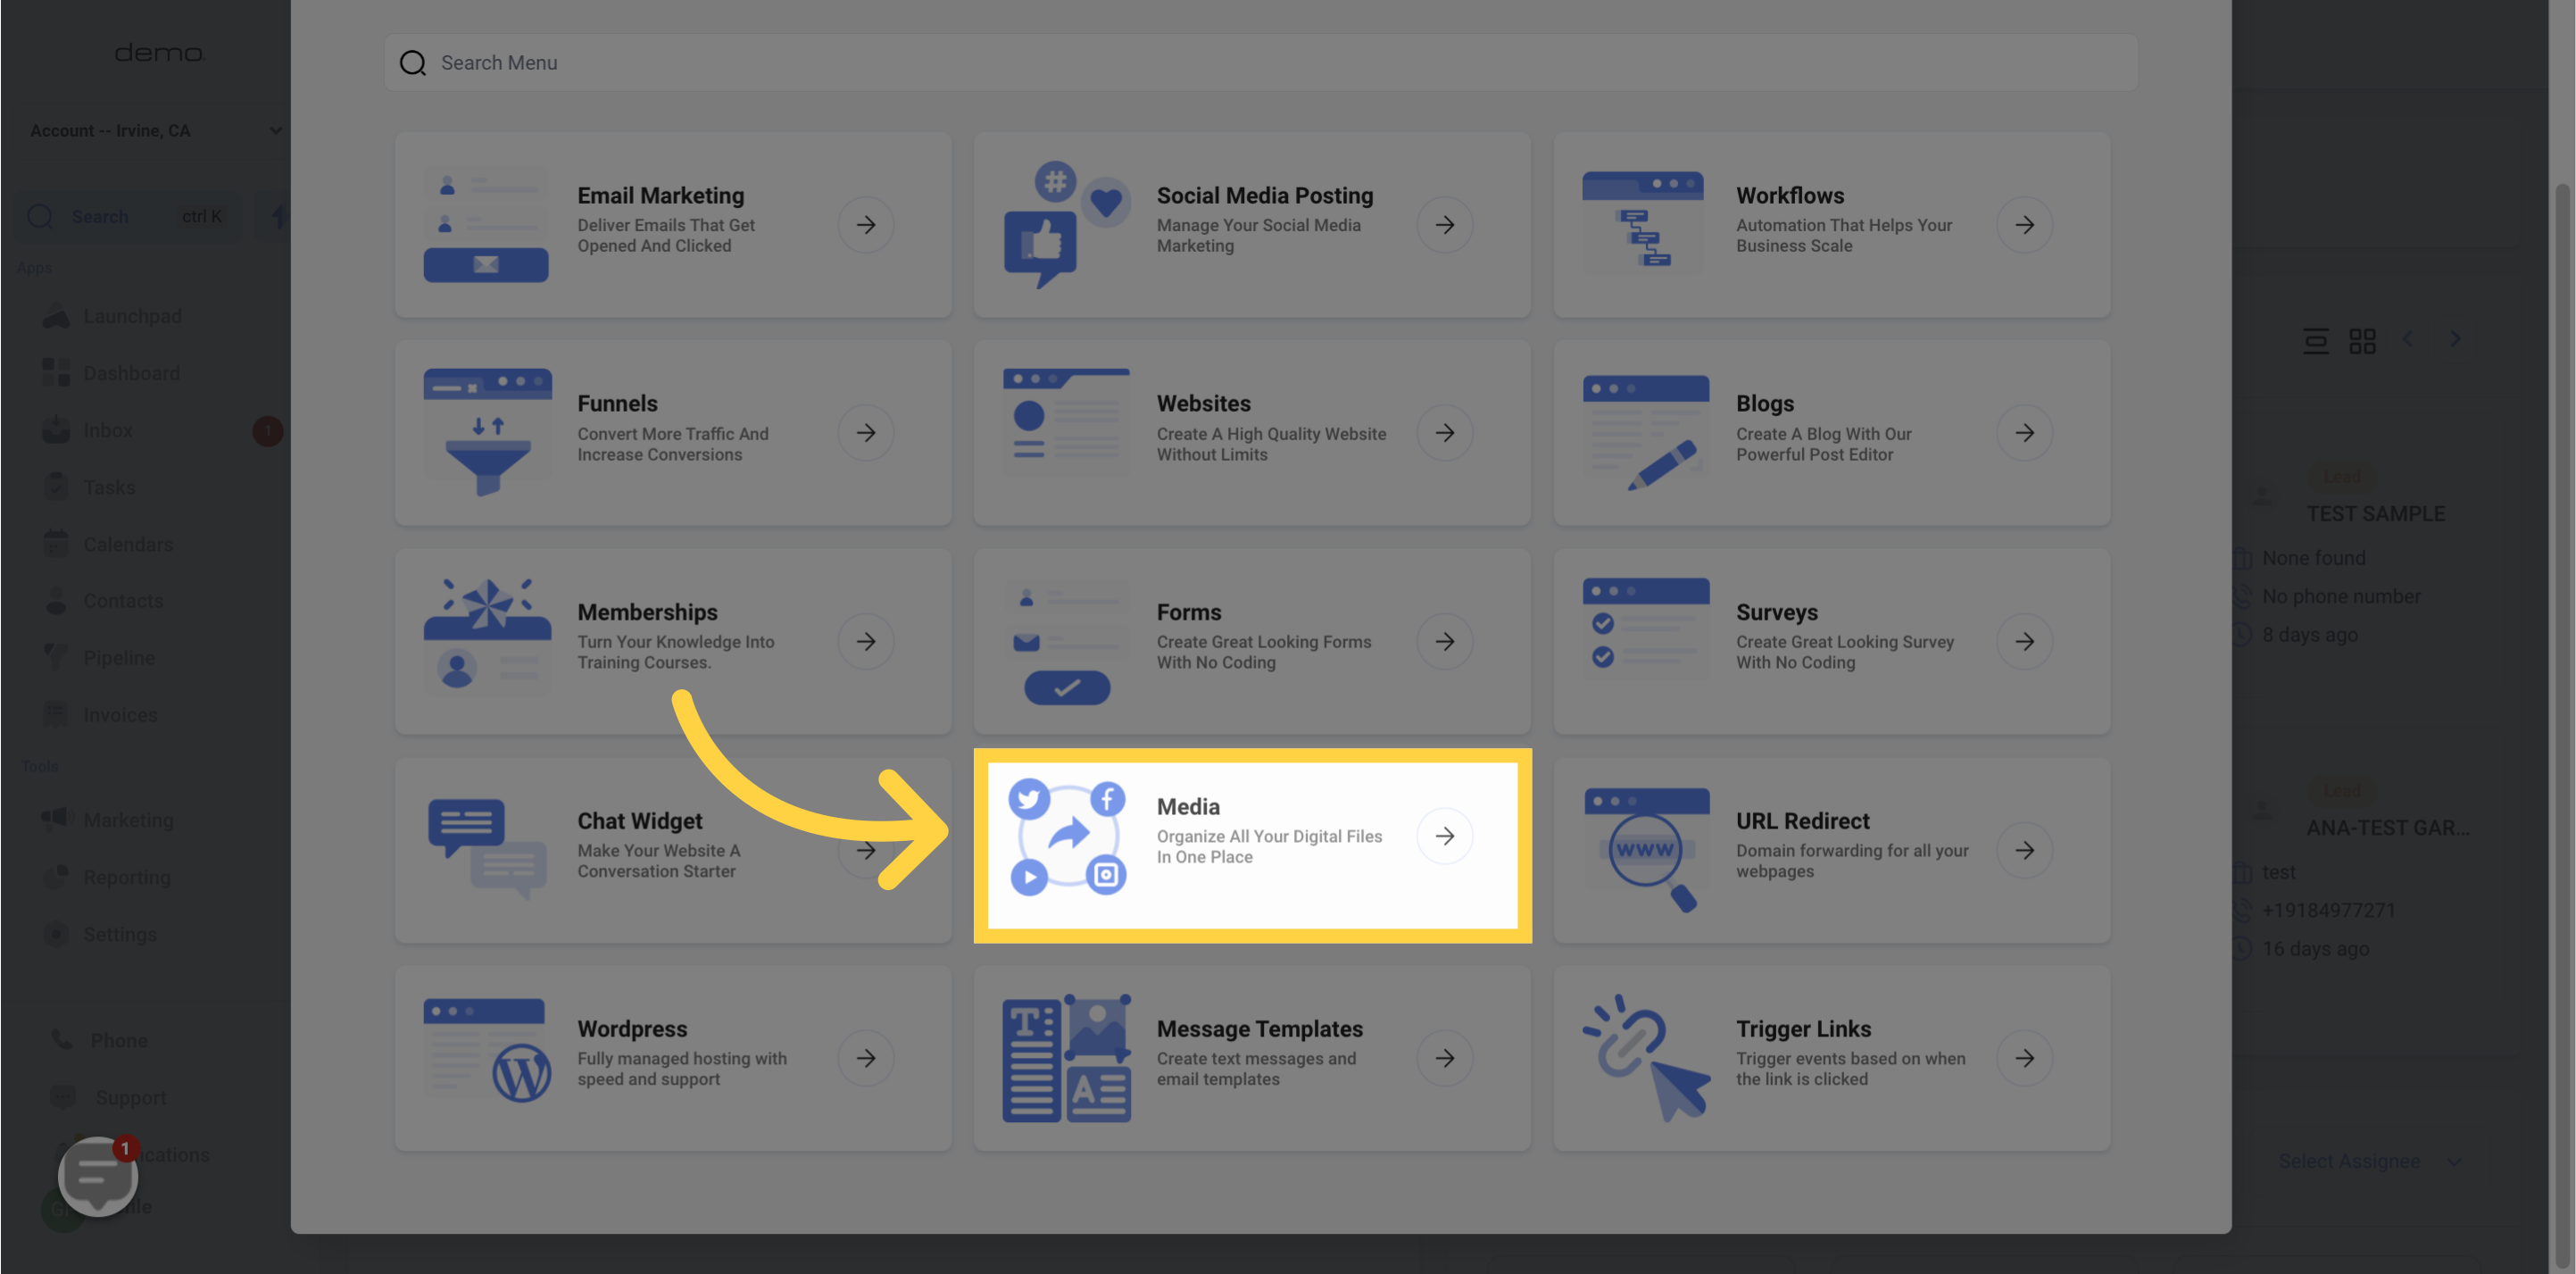Screen dimensions: 2576x1274
Task: Open Trigger Links arrow button
Action: [x=2024, y=1058]
